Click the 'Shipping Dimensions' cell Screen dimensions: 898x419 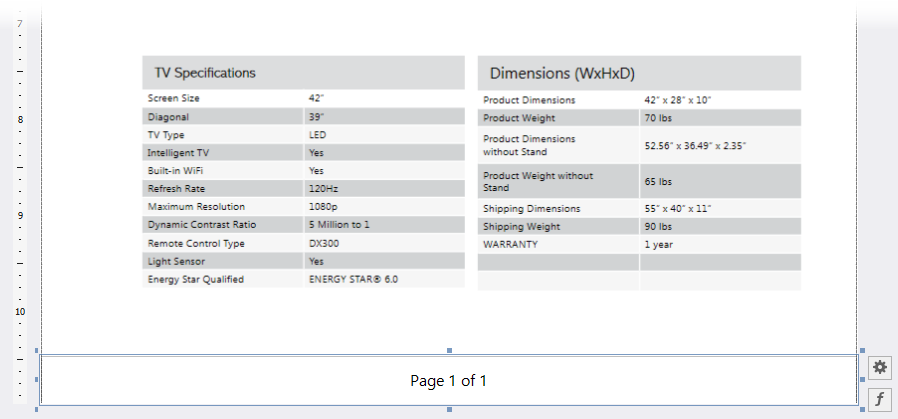coord(558,208)
